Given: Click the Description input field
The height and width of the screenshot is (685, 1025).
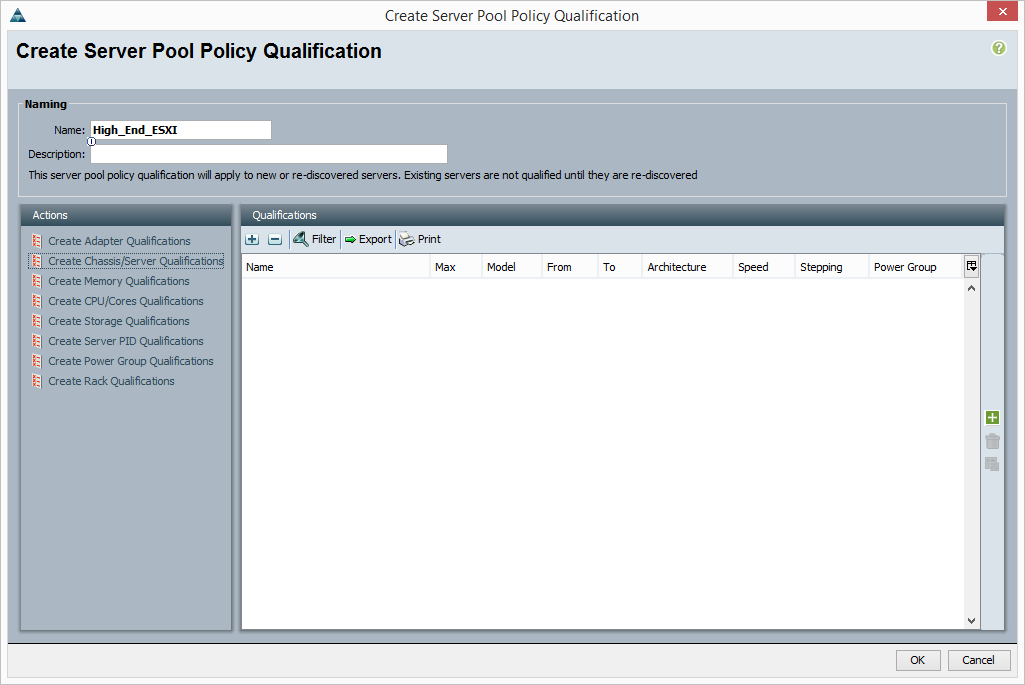Looking at the screenshot, I should 269,154.
